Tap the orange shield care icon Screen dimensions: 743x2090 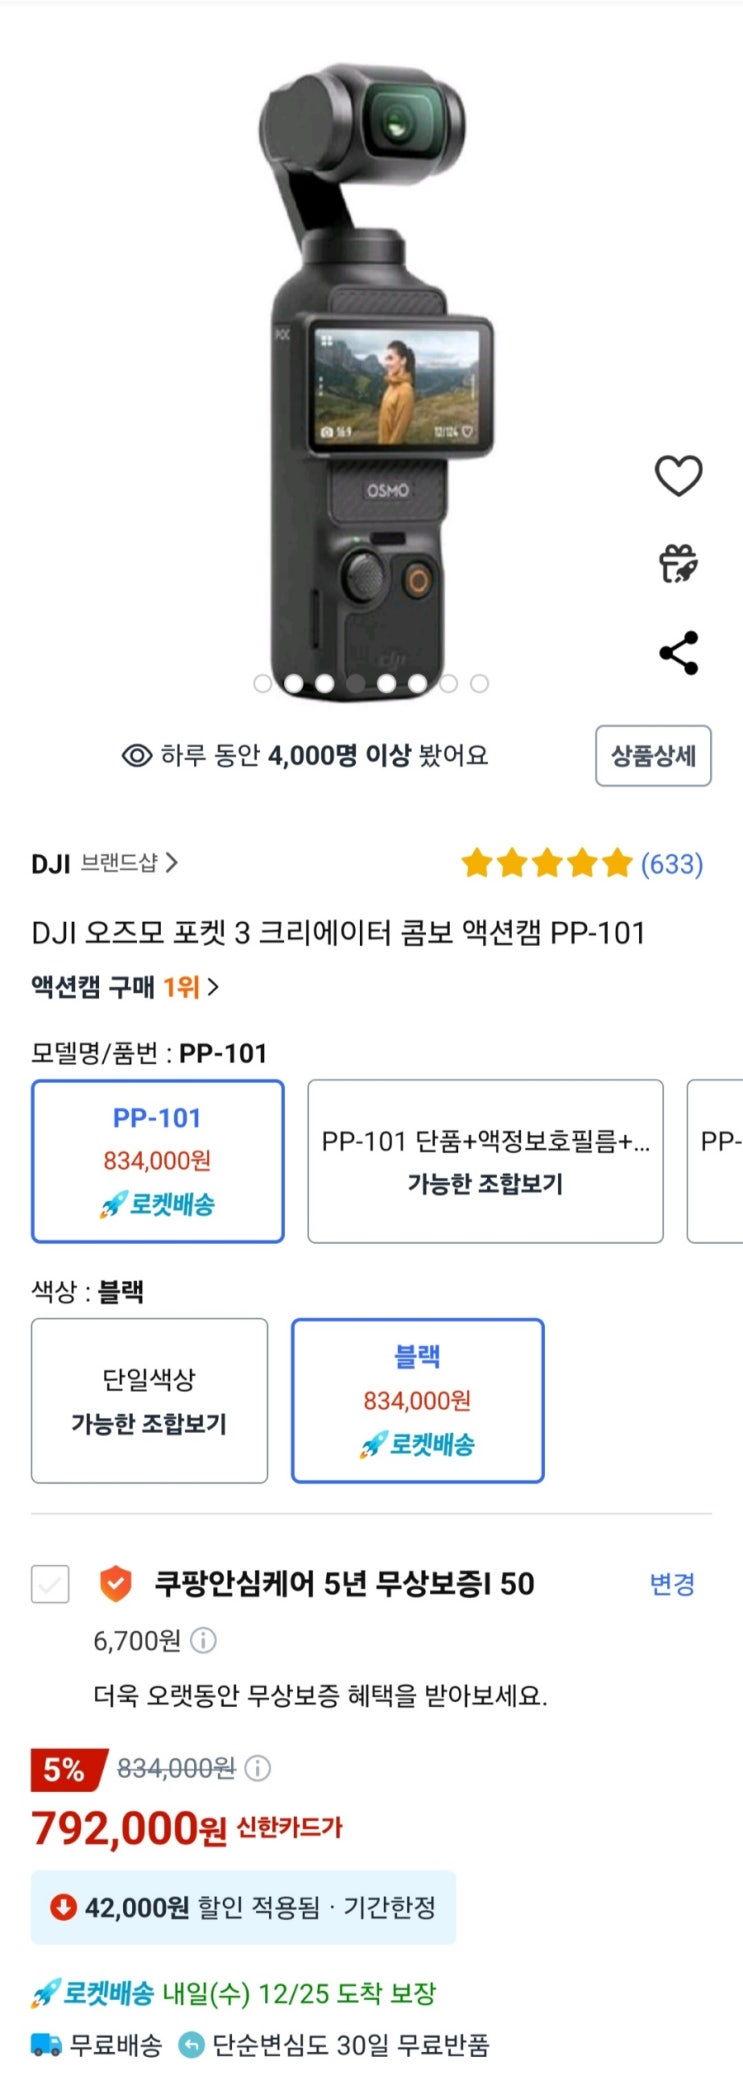(x=116, y=1584)
